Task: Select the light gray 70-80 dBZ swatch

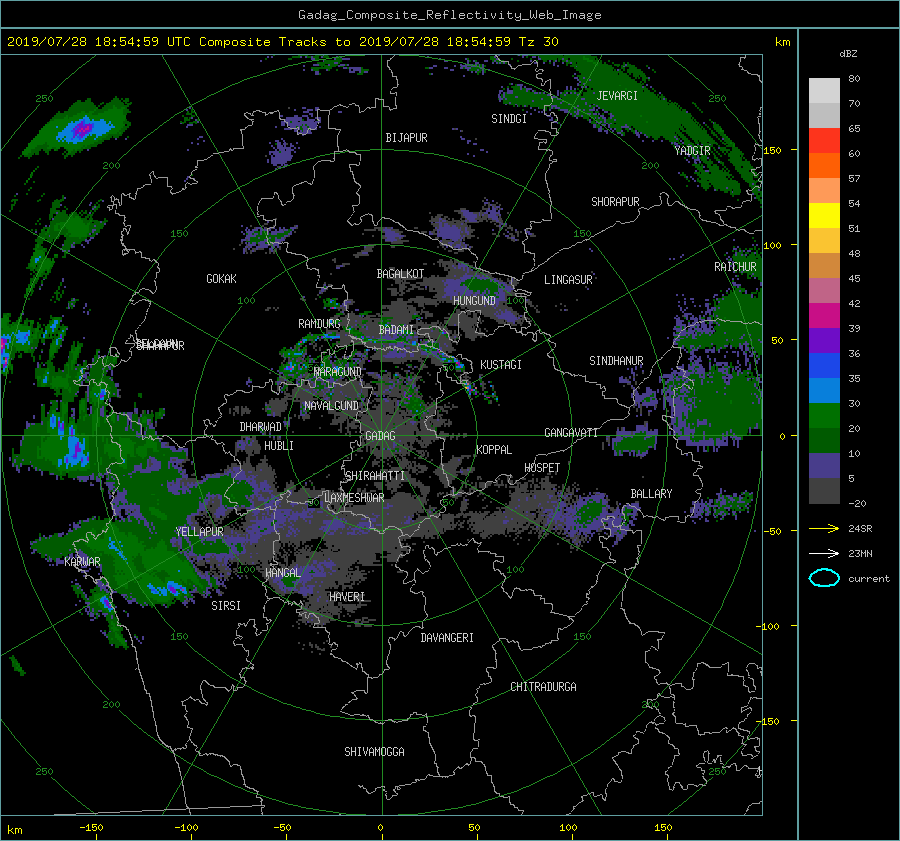Action: [824, 91]
